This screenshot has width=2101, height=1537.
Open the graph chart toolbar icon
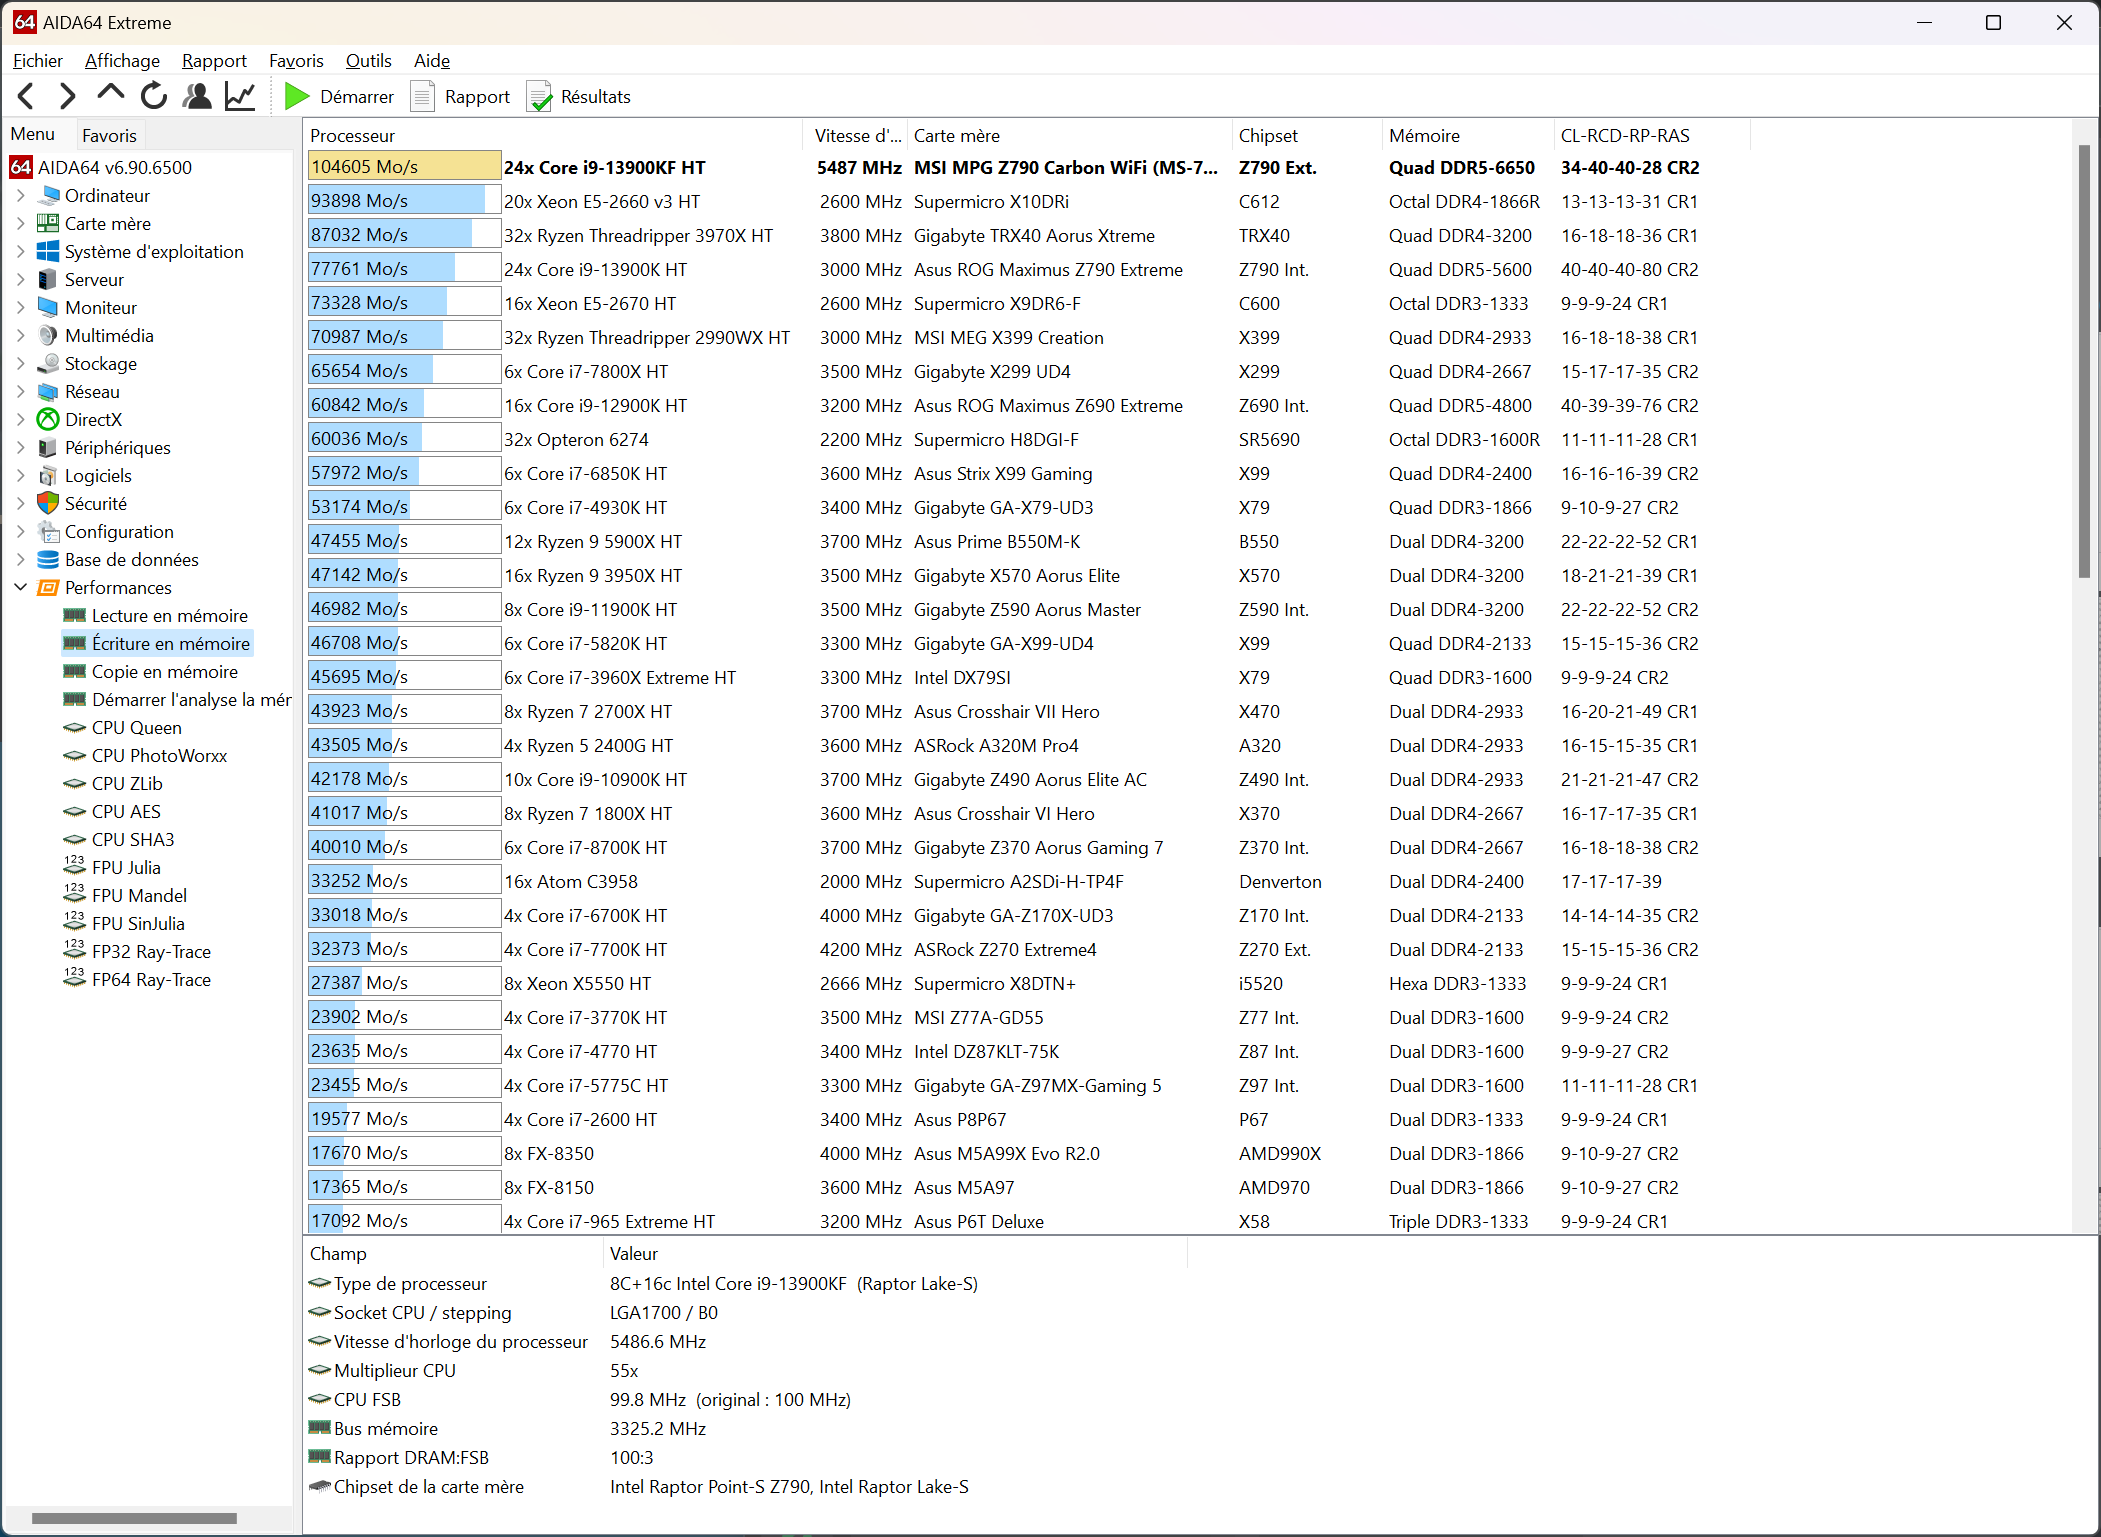240,96
